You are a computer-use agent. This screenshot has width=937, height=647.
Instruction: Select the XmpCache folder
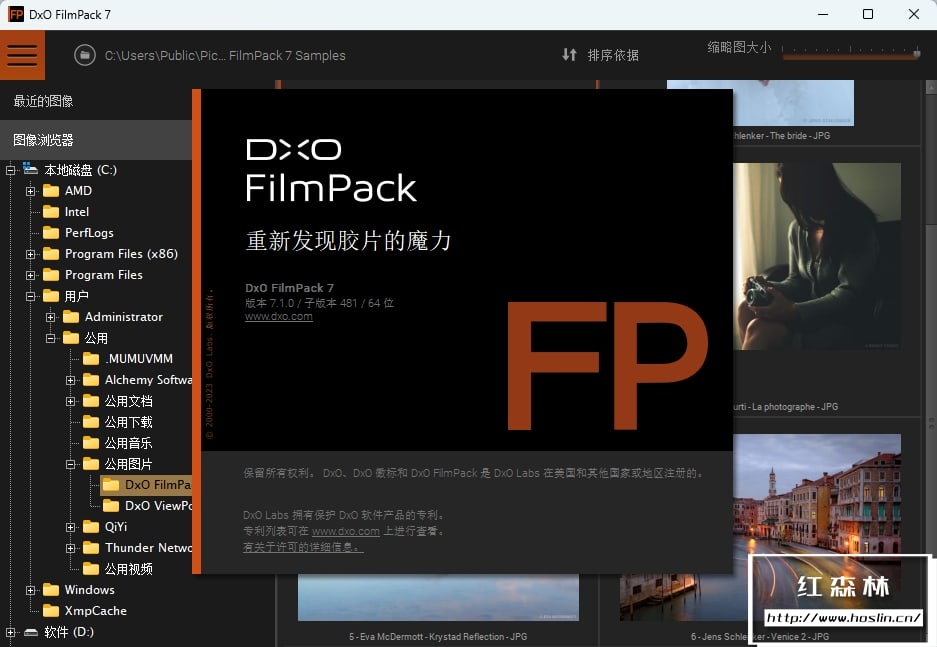click(x=96, y=611)
